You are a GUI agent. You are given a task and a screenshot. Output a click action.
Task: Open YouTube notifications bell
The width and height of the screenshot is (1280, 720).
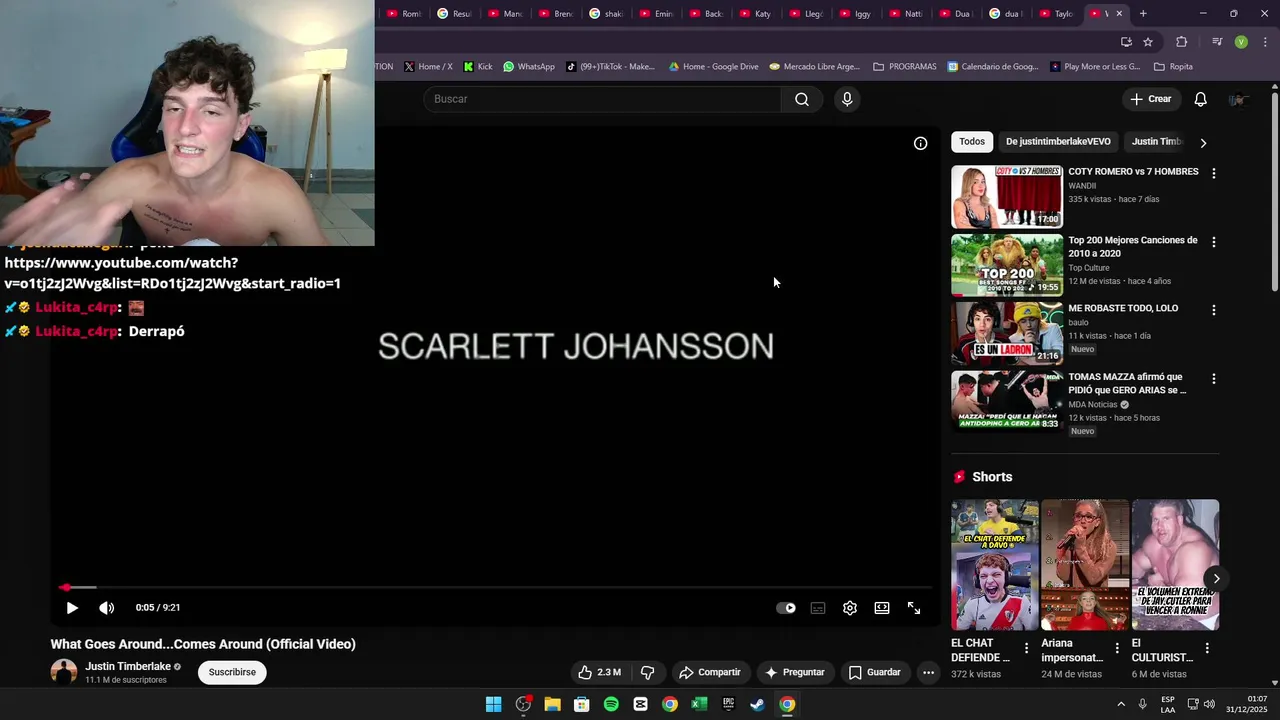point(1201,99)
